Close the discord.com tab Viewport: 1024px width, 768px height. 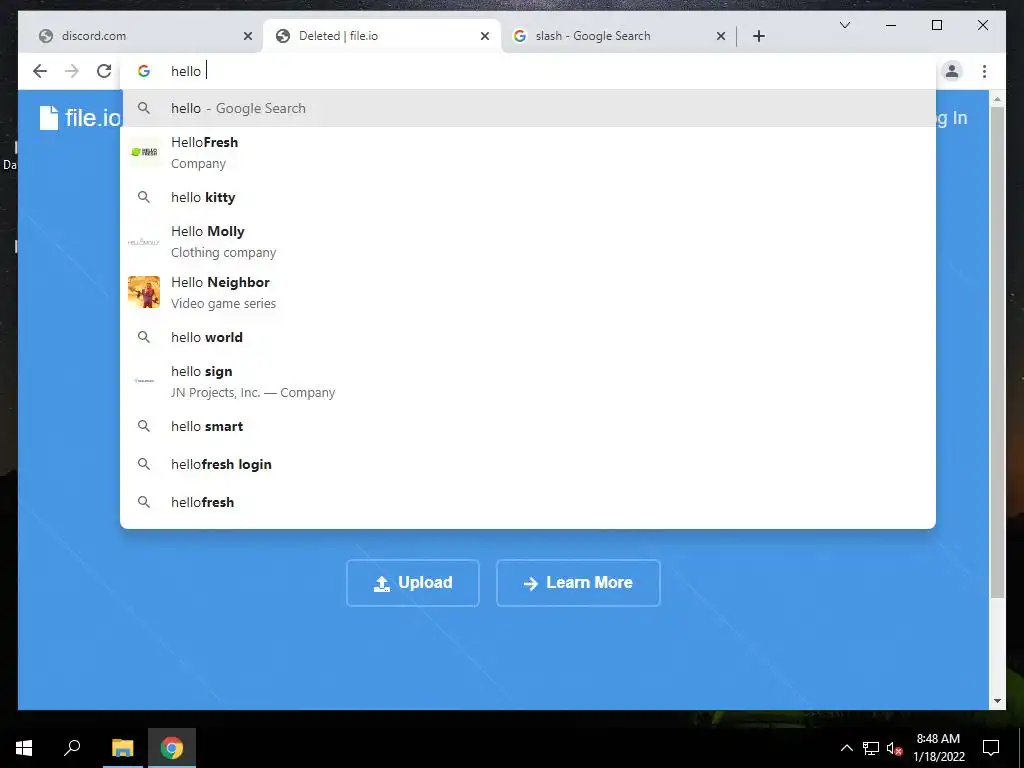[248, 36]
